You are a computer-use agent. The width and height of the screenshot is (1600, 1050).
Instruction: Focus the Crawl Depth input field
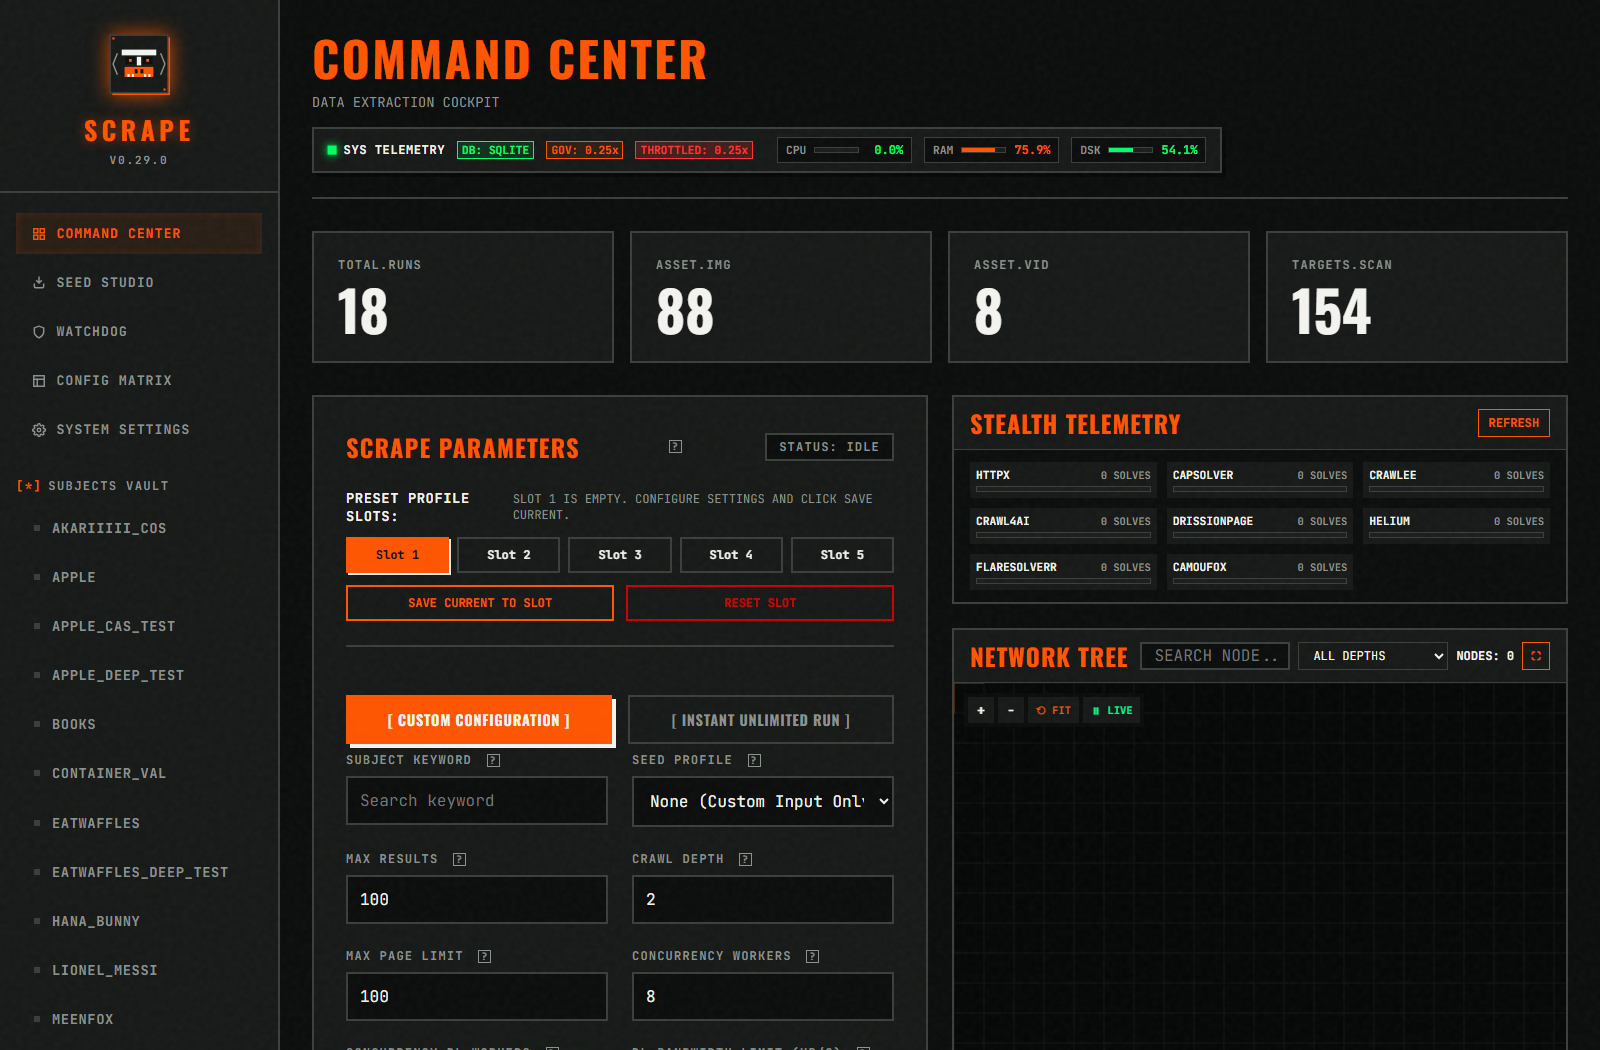coord(763,900)
